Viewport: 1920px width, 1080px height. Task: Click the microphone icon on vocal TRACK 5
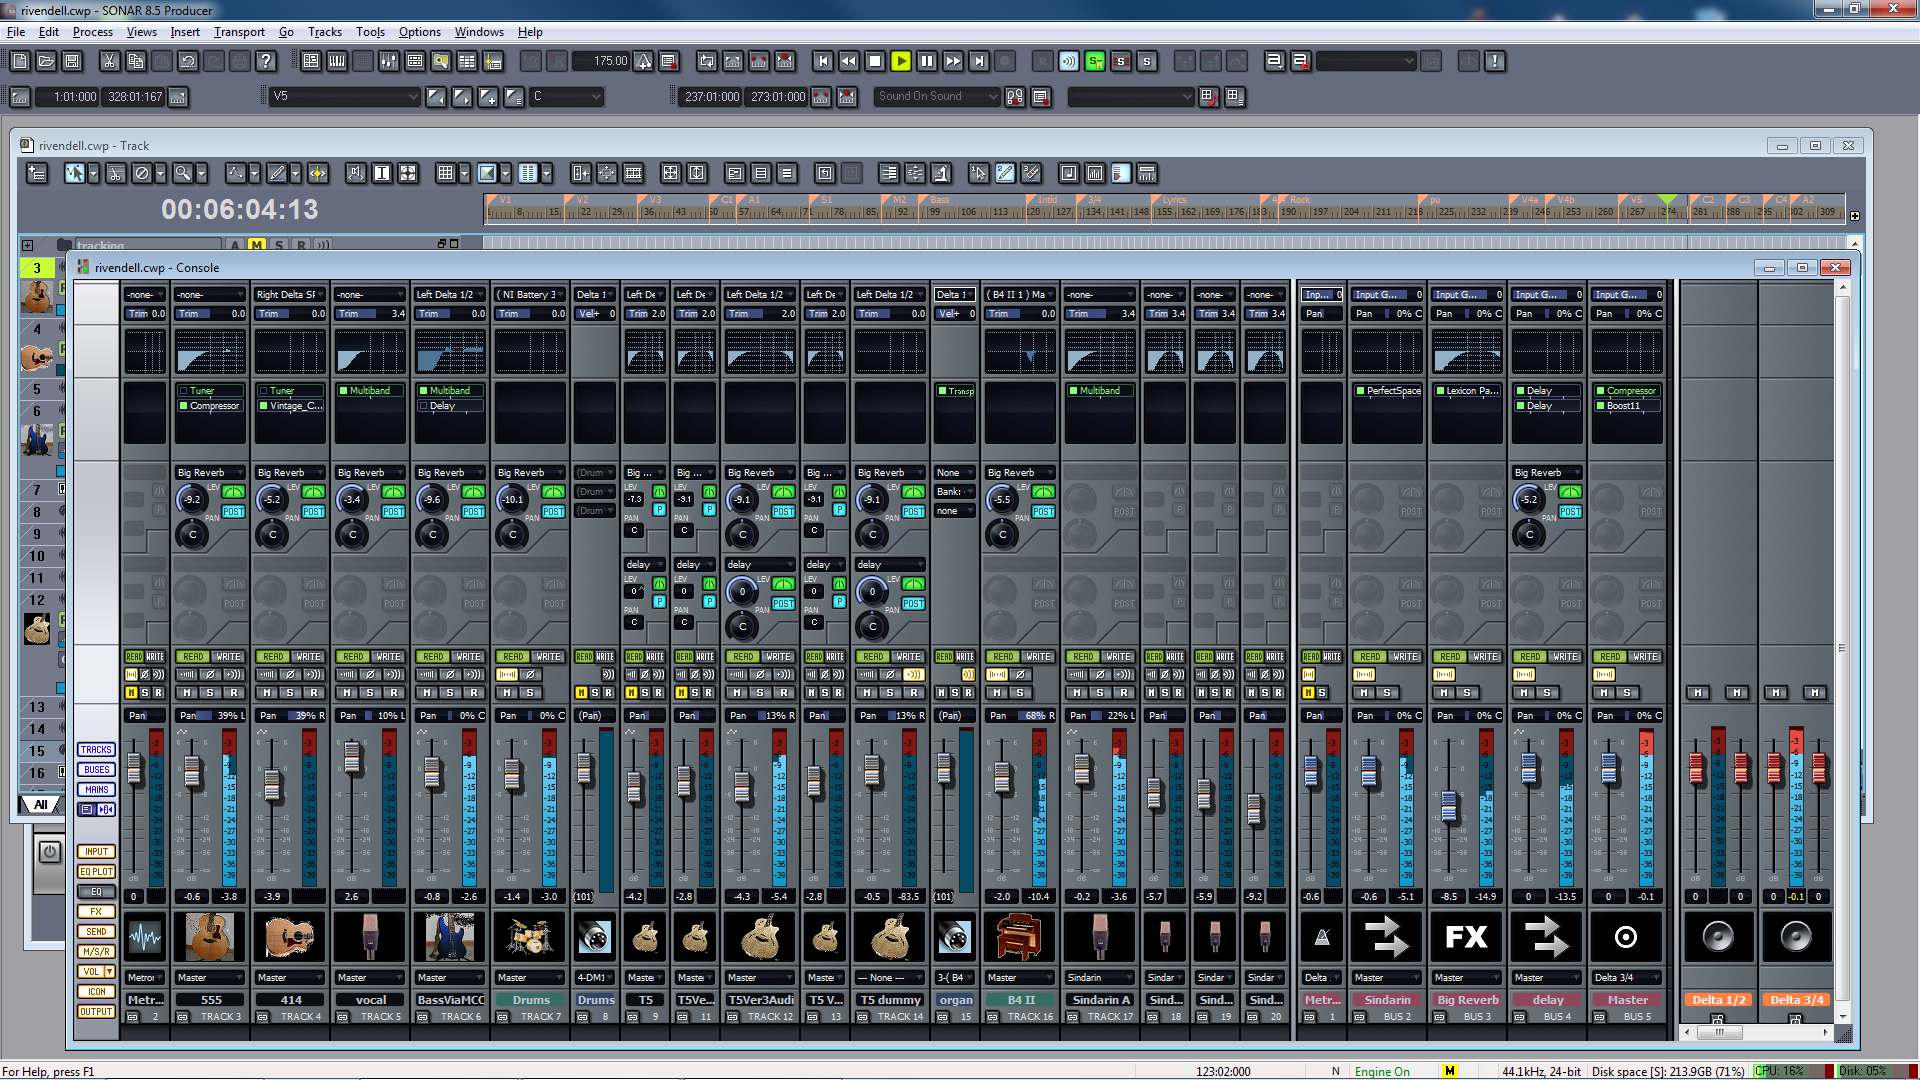point(370,937)
